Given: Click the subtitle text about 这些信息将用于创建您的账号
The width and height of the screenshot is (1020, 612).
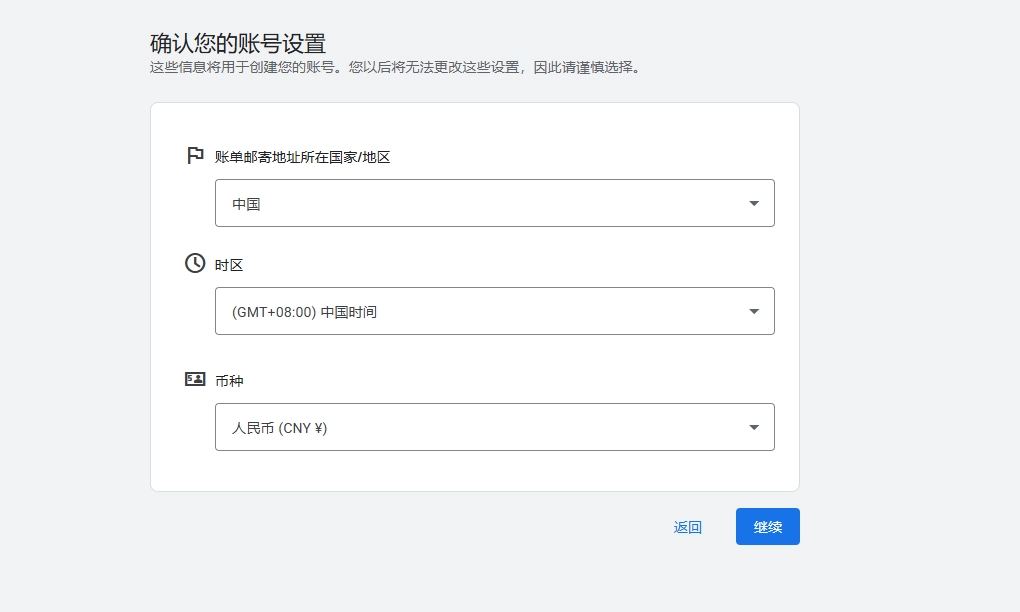Looking at the screenshot, I should 395,67.
